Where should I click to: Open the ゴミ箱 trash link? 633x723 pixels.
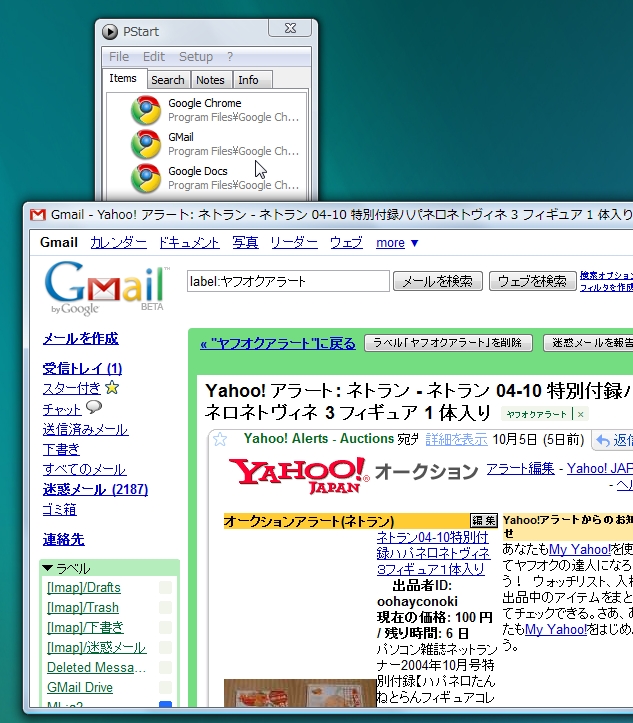click(x=59, y=510)
